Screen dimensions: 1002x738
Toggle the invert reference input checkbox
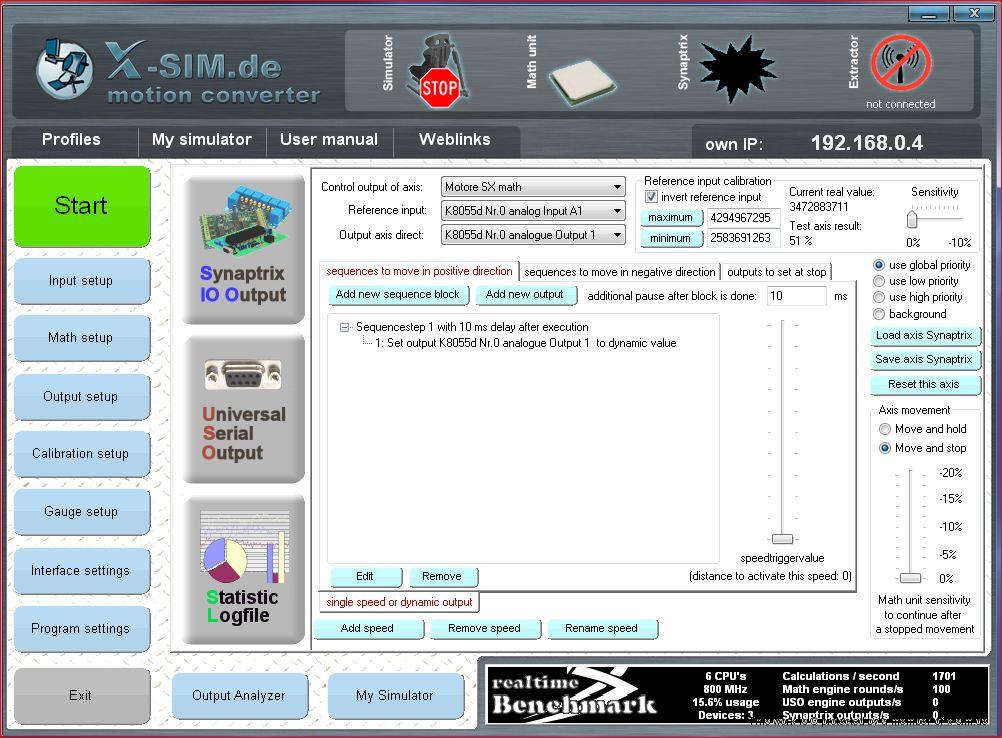click(651, 197)
